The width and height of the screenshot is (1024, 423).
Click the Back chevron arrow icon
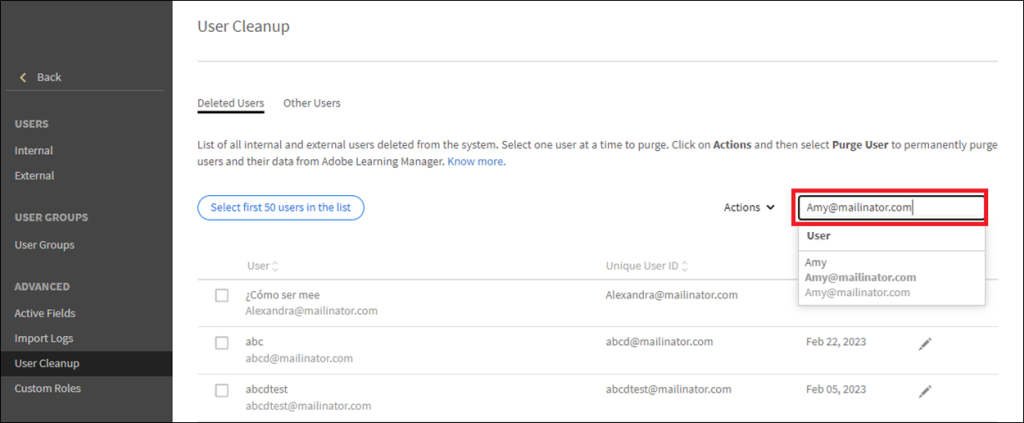[x=23, y=77]
